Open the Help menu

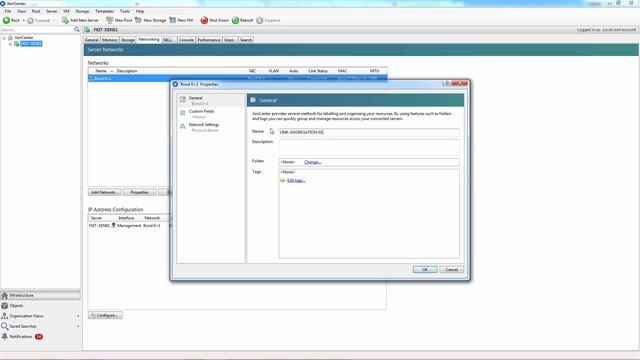[x=140, y=11]
